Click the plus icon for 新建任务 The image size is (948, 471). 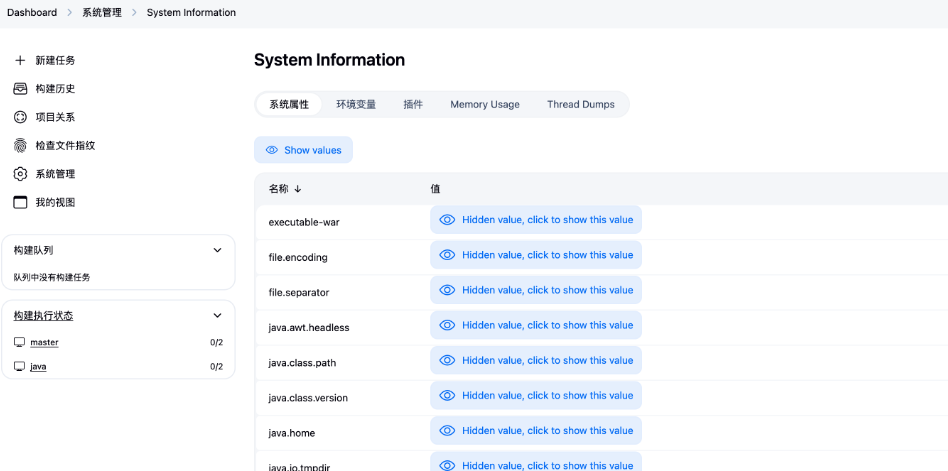click(20, 60)
